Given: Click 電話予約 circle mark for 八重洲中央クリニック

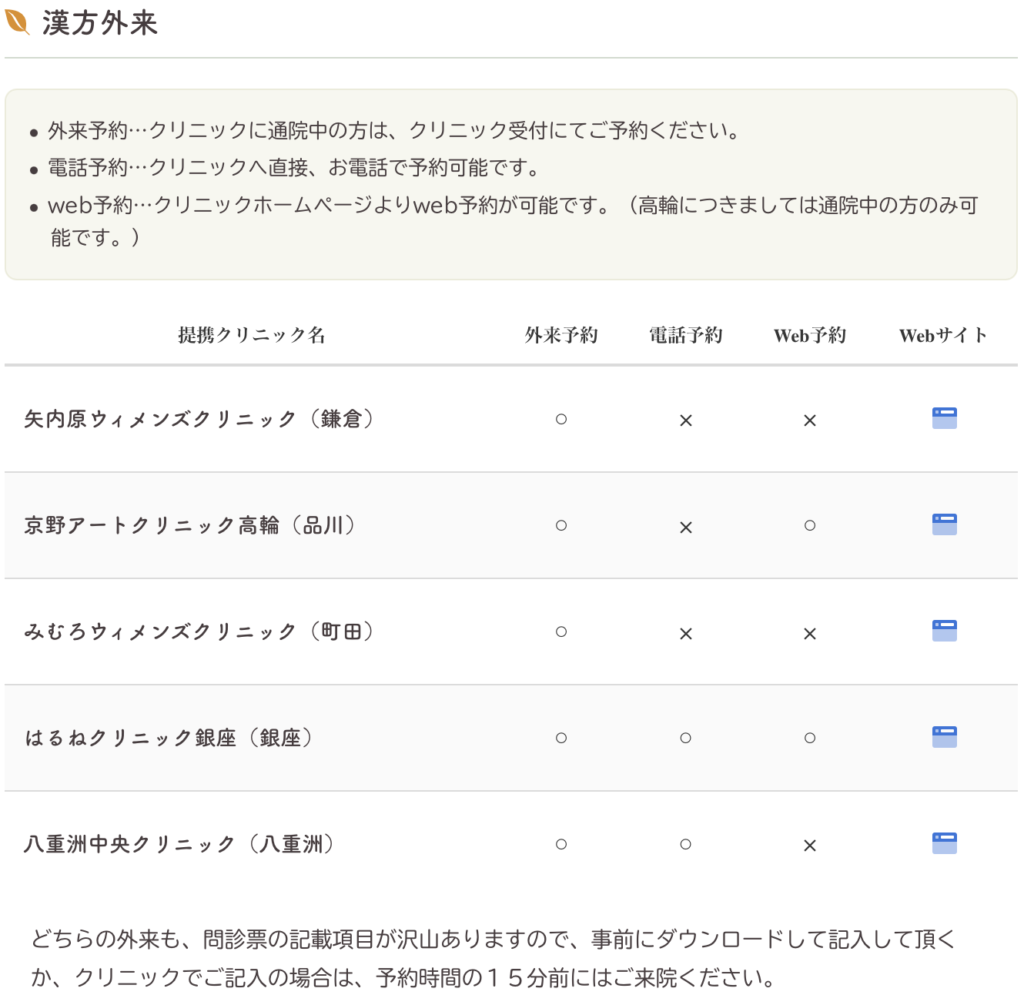Looking at the screenshot, I should [686, 844].
